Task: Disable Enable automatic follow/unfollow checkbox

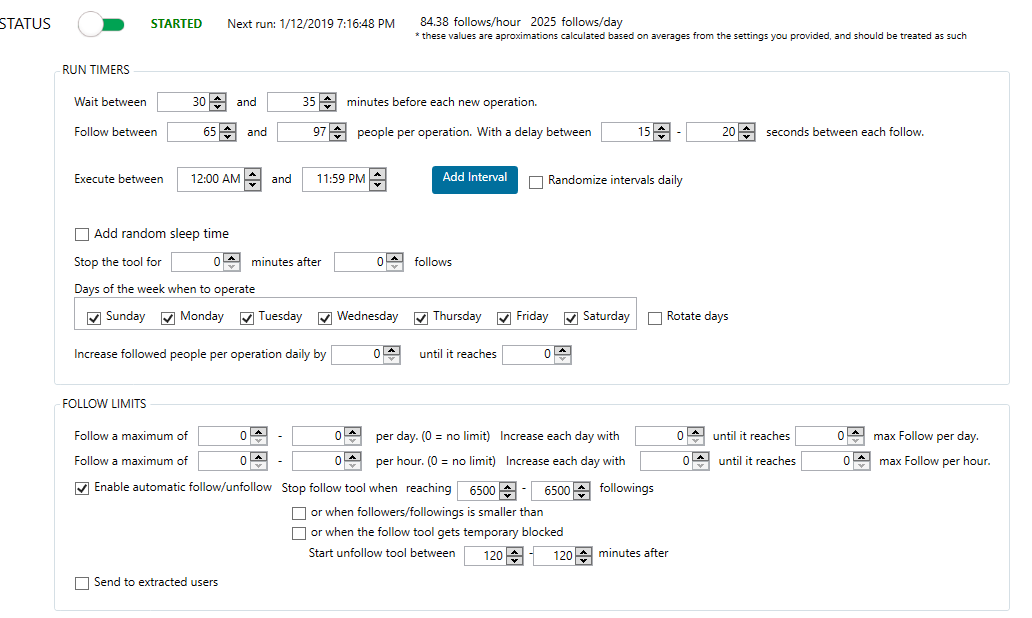Action: tap(82, 488)
